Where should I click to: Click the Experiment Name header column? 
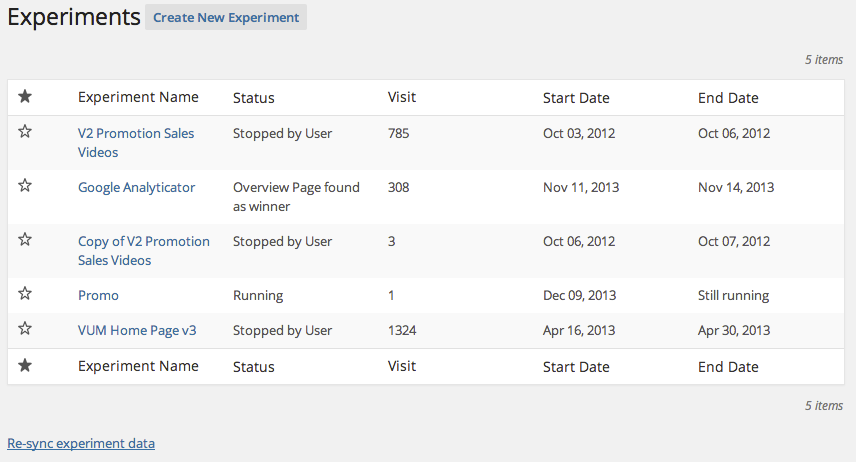[138, 97]
